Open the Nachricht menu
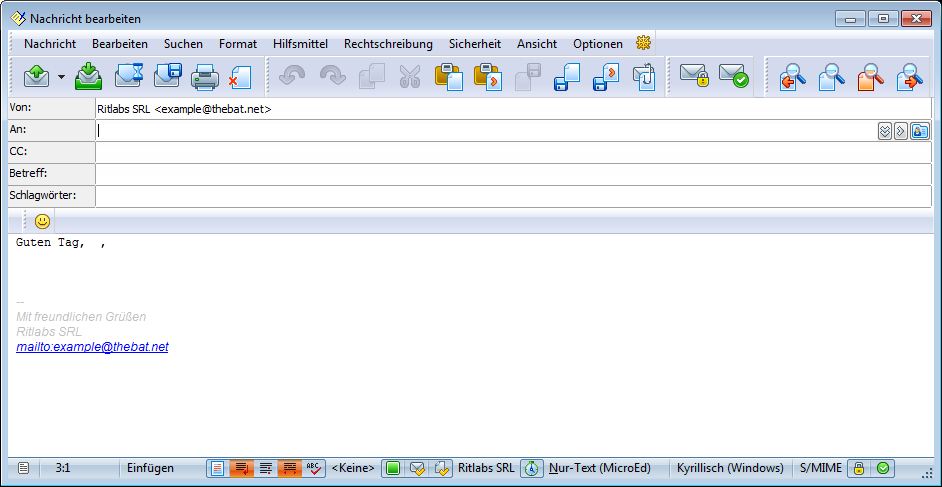This screenshot has width=942, height=487. pyautogui.click(x=50, y=44)
